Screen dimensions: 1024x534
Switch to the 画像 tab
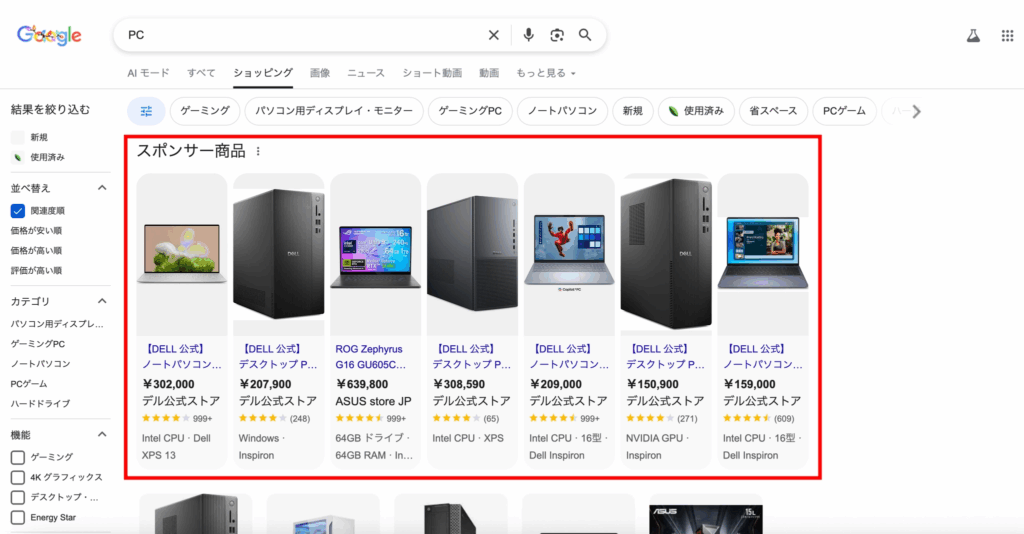(320, 73)
